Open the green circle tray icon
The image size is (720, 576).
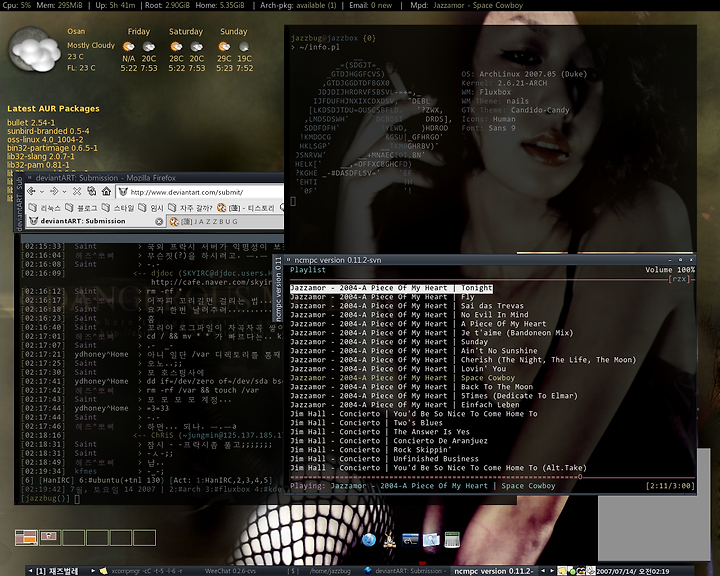(x=572, y=571)
